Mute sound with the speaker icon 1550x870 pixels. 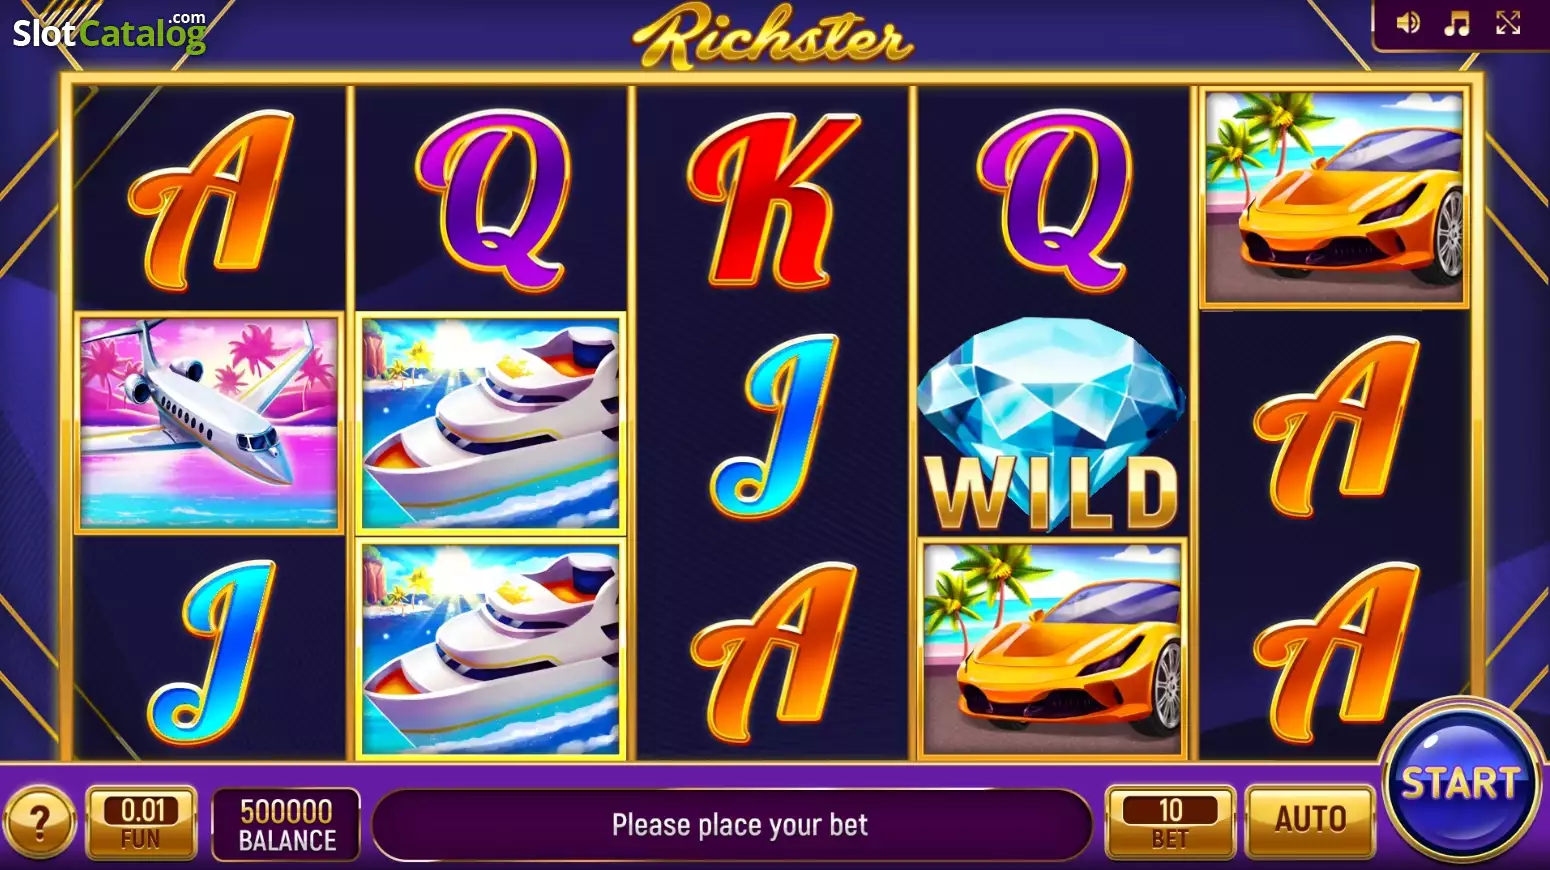[x=1408, y=23]
